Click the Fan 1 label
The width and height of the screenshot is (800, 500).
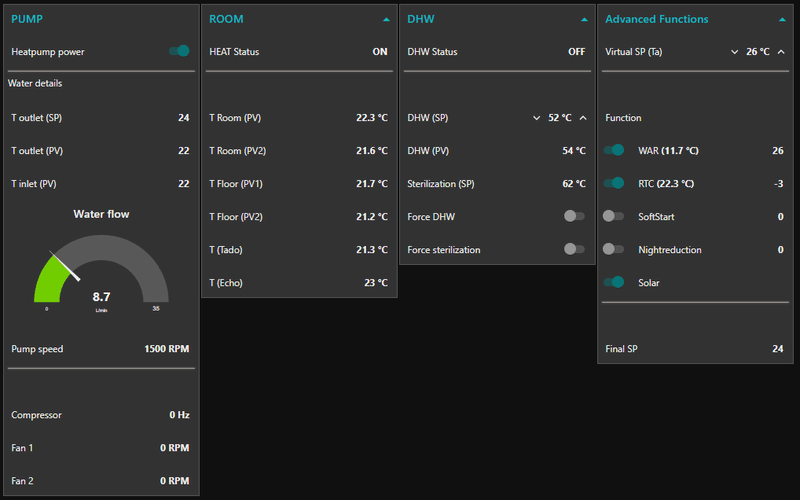coord(22,448)
